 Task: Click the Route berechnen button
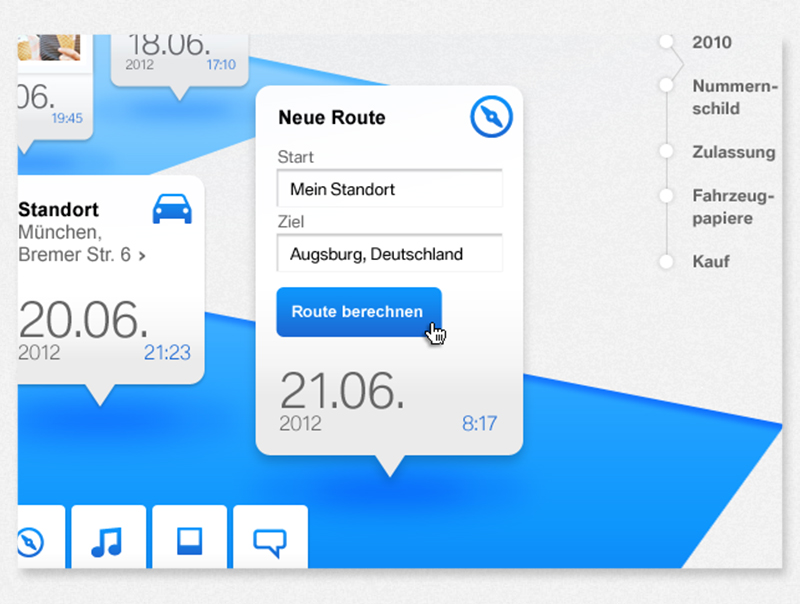point(358,312)
